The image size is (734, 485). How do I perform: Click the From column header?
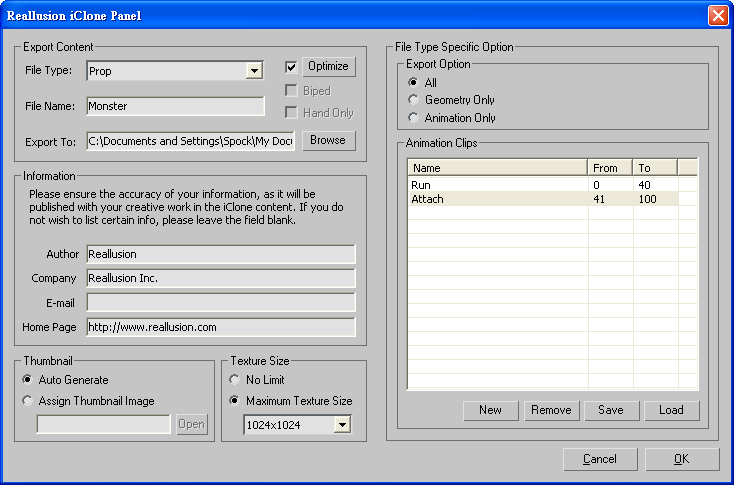point(610,168)
